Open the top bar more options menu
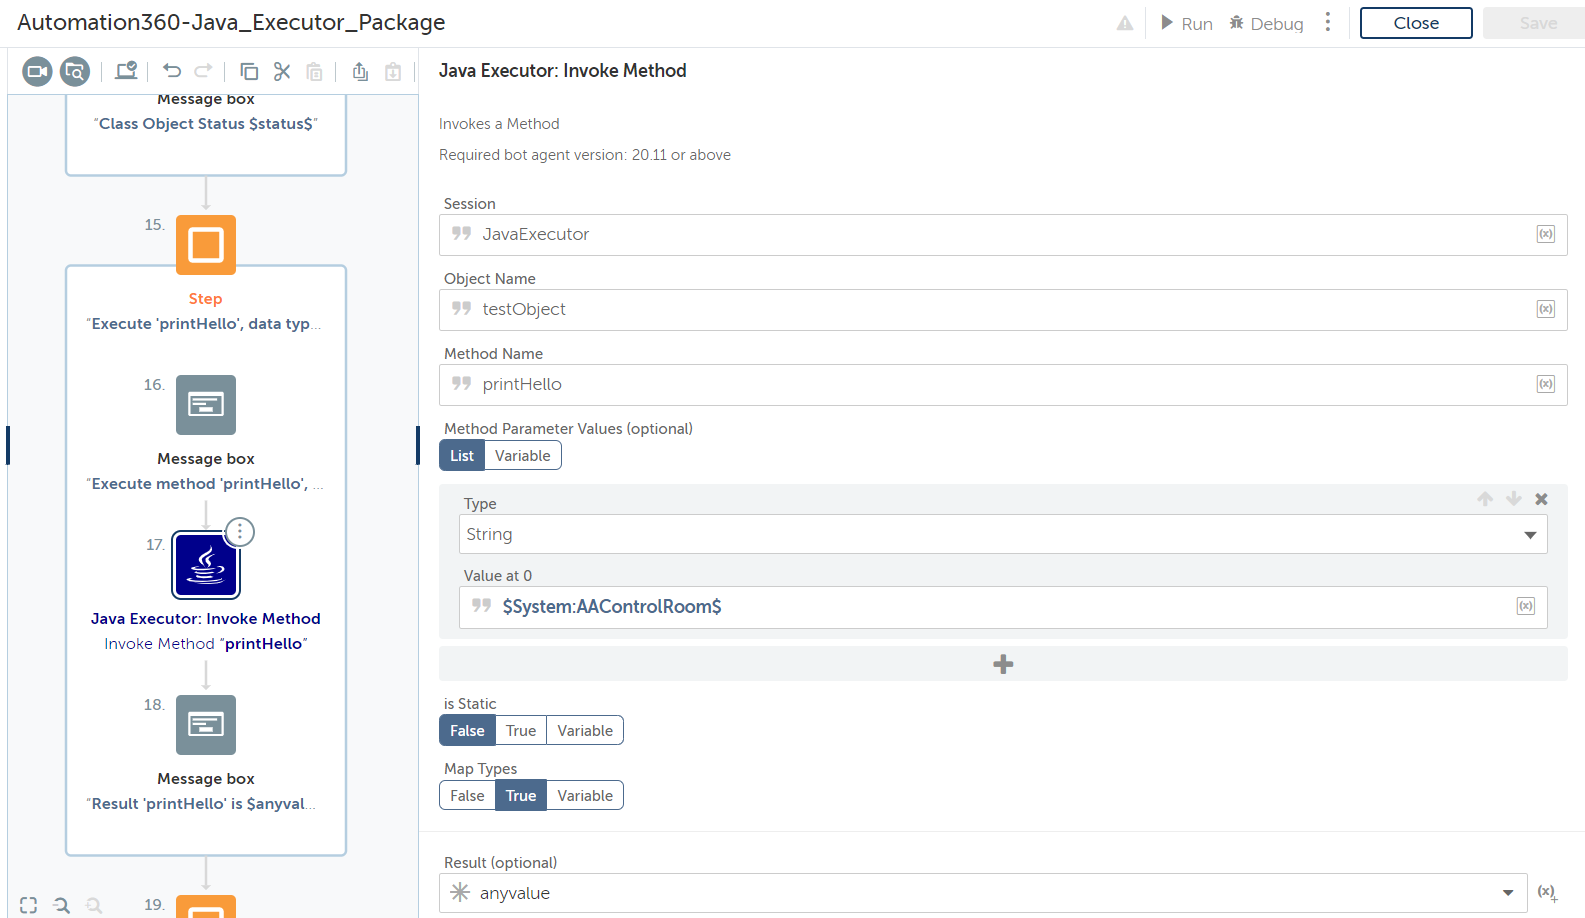The image size is (1585, 918). coord(1328,23)
